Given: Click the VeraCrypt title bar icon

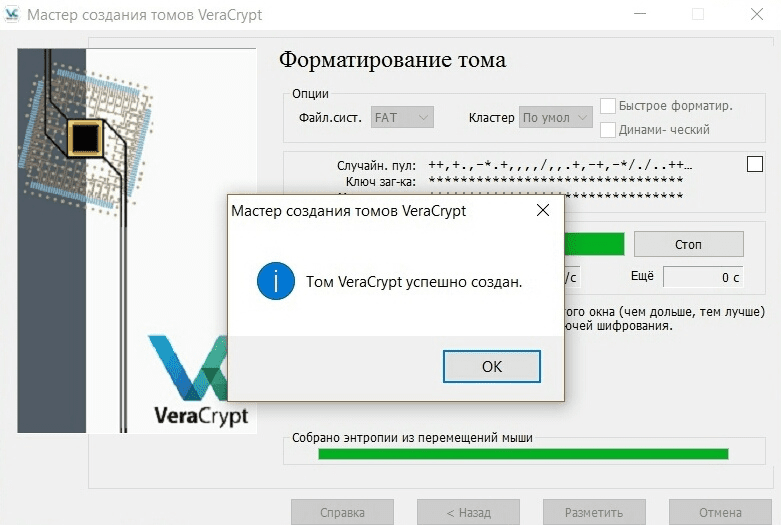Looking at the screenshot, I should tap(11, 14).
